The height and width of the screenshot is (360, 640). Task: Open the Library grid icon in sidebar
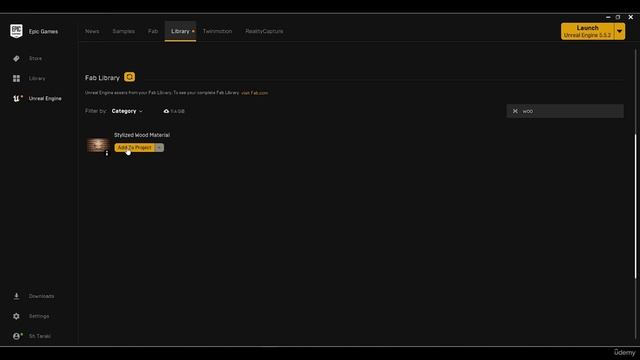coord(16,78)
